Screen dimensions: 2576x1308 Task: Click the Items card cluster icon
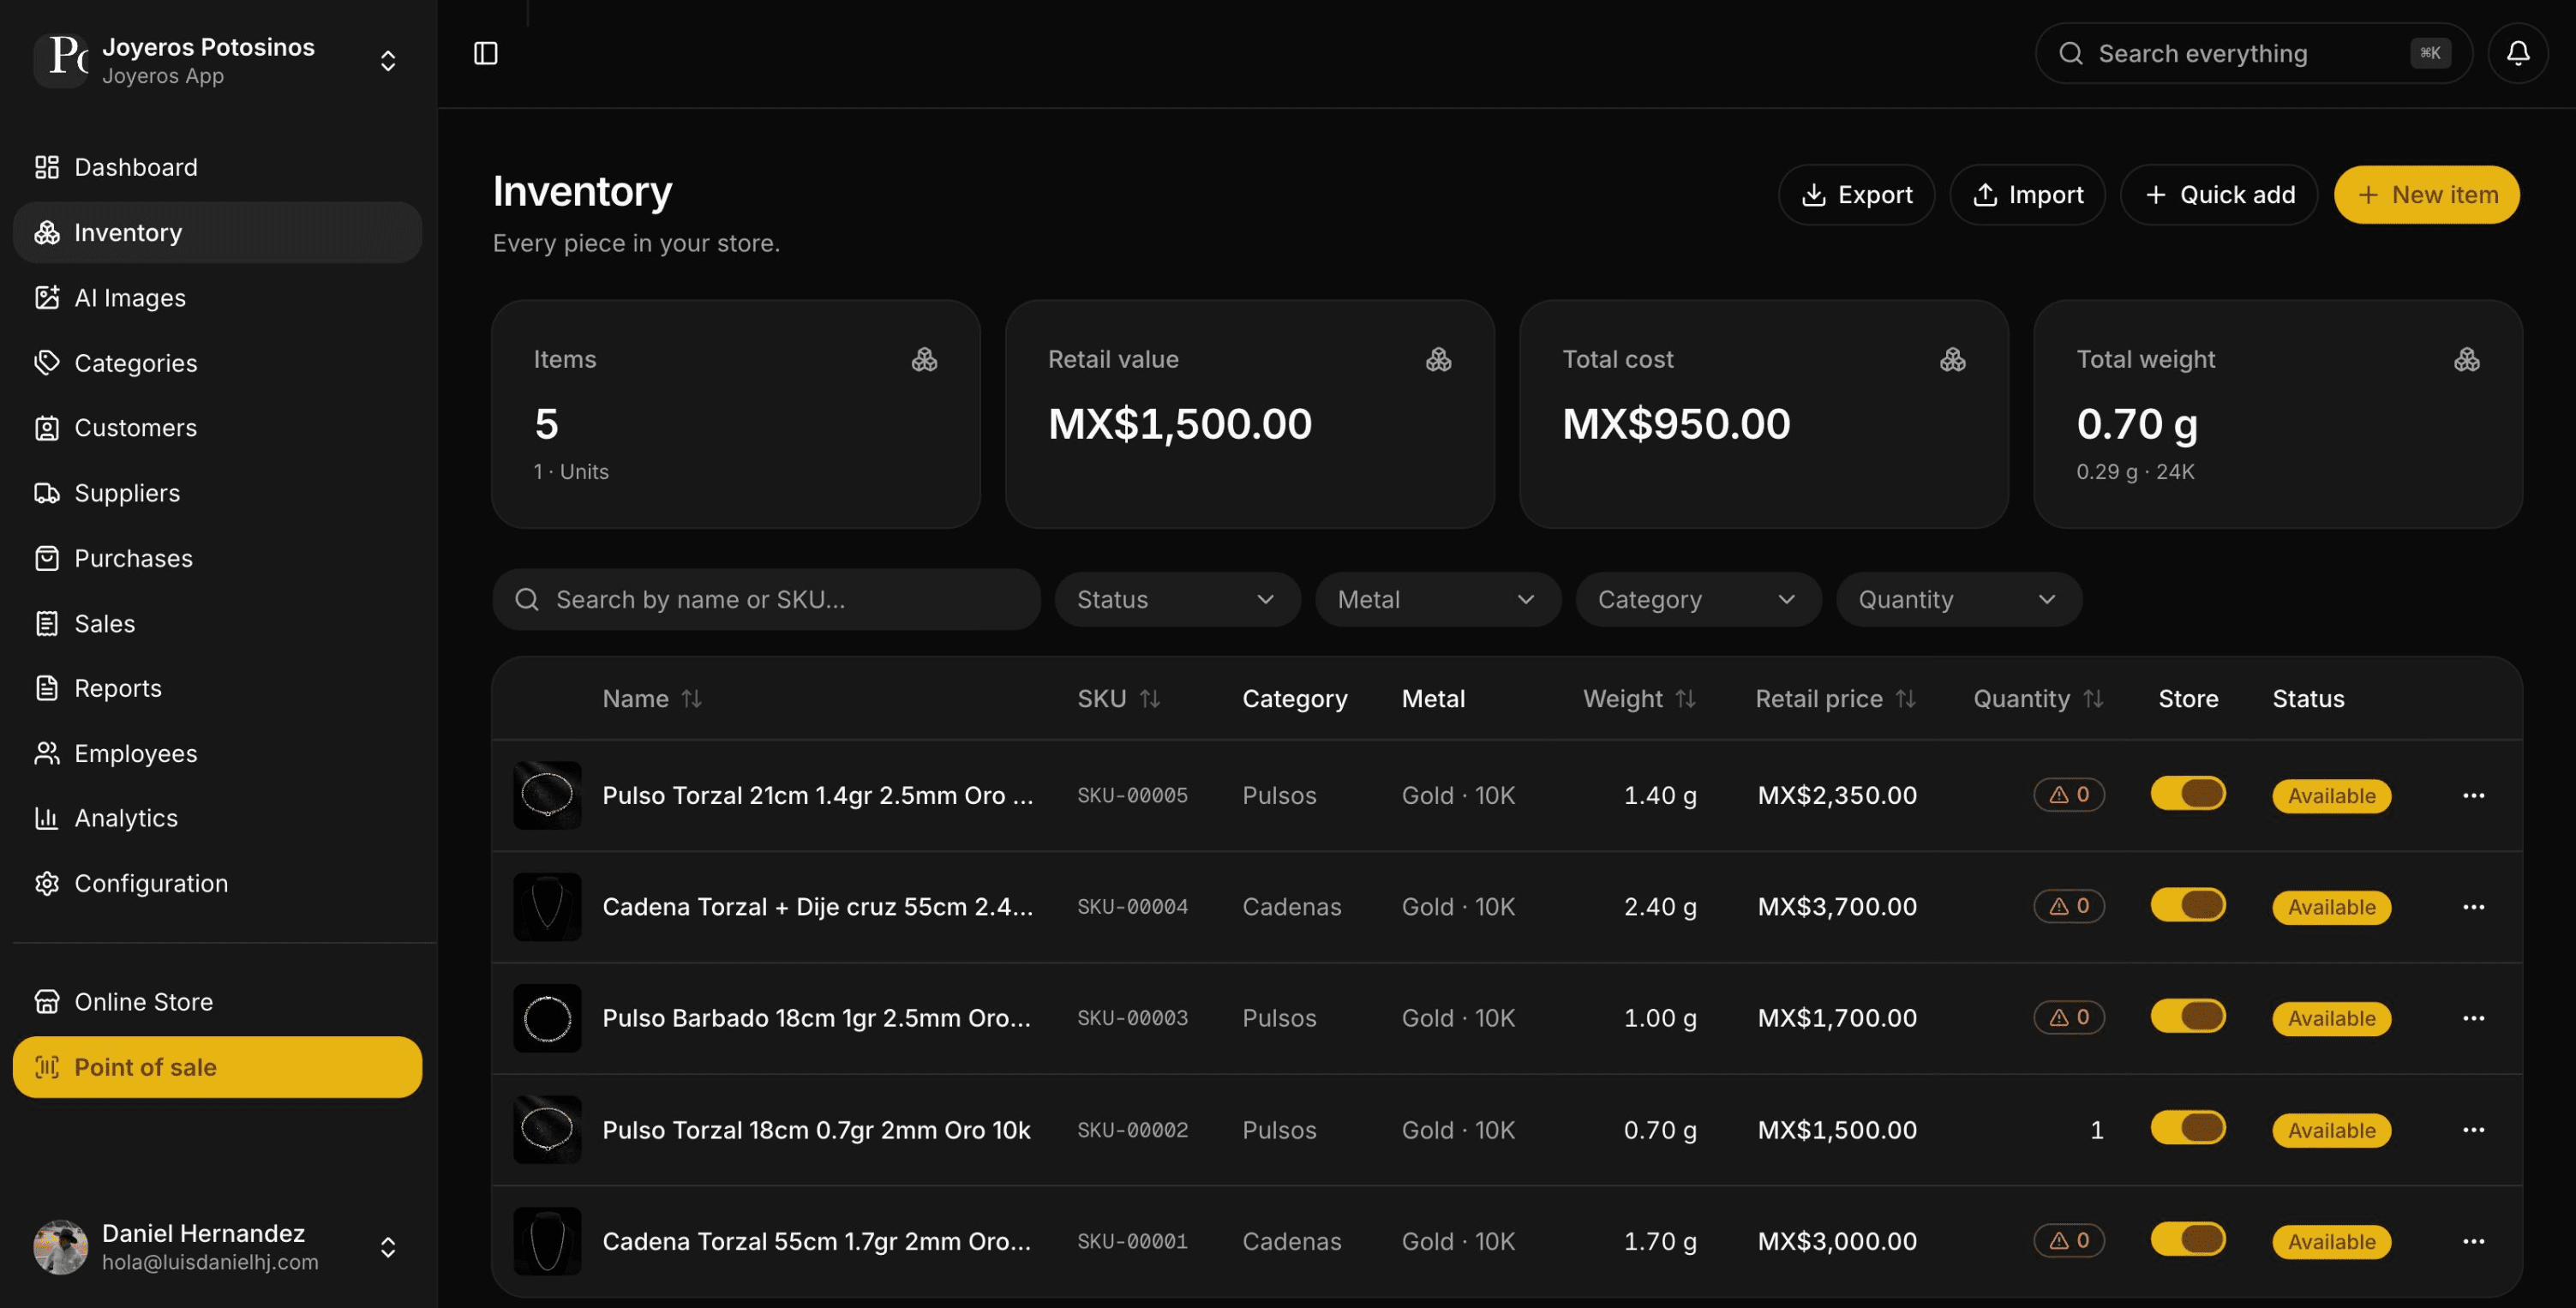tap(924, 359)
